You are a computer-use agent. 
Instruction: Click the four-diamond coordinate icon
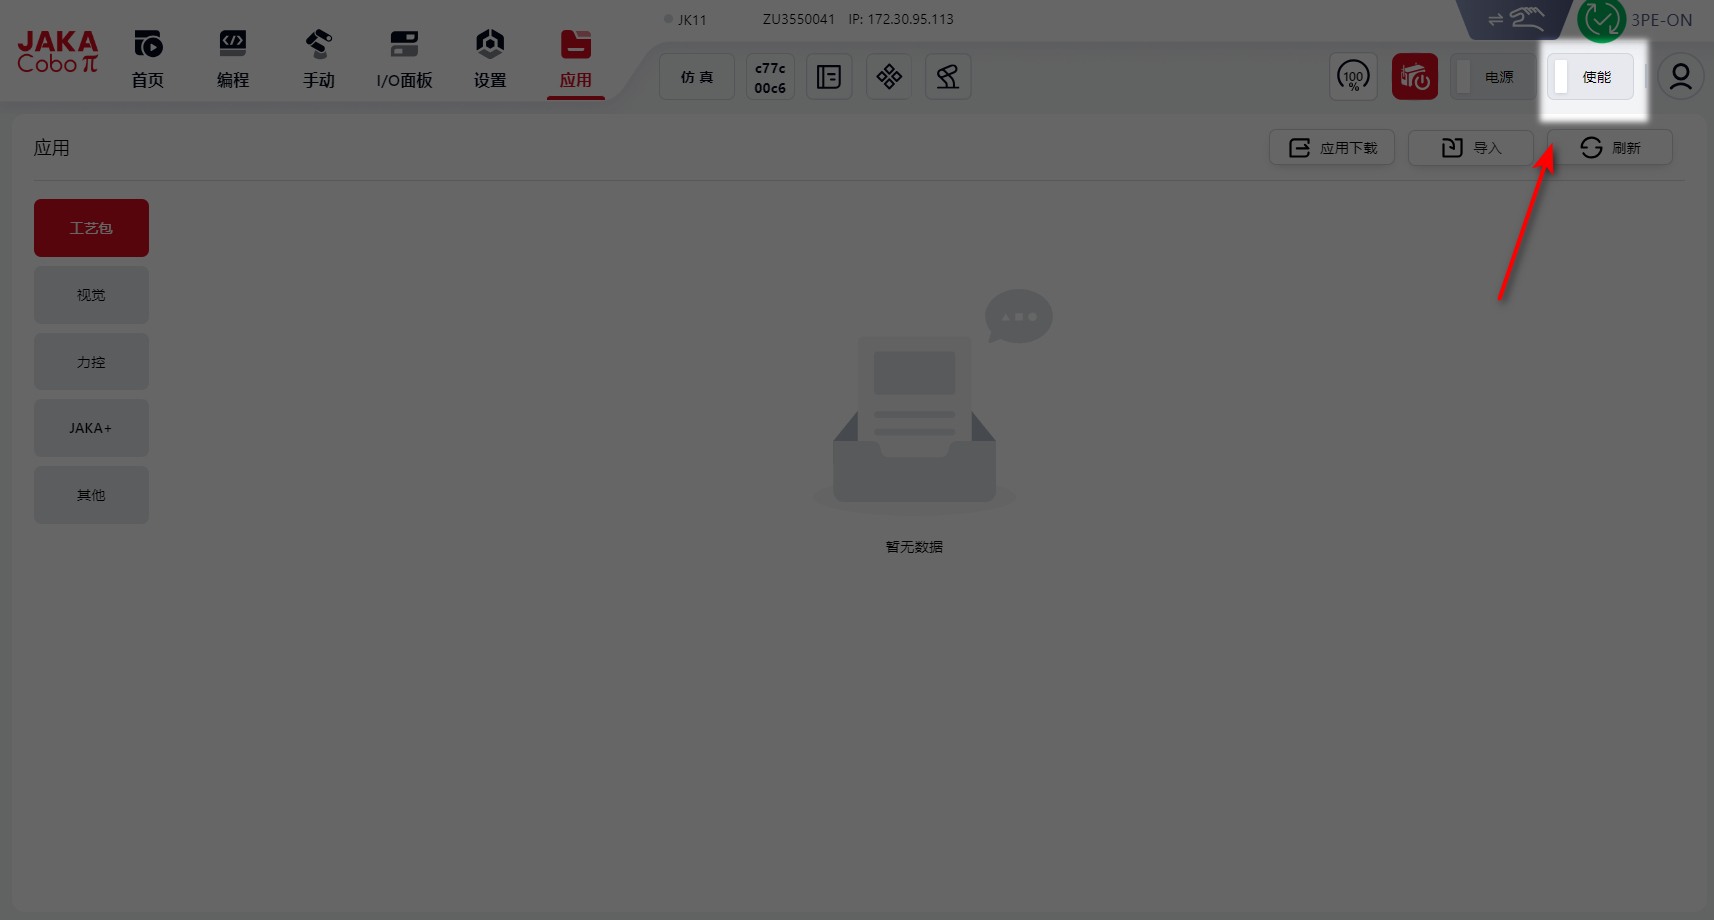[x=889, y=77]
